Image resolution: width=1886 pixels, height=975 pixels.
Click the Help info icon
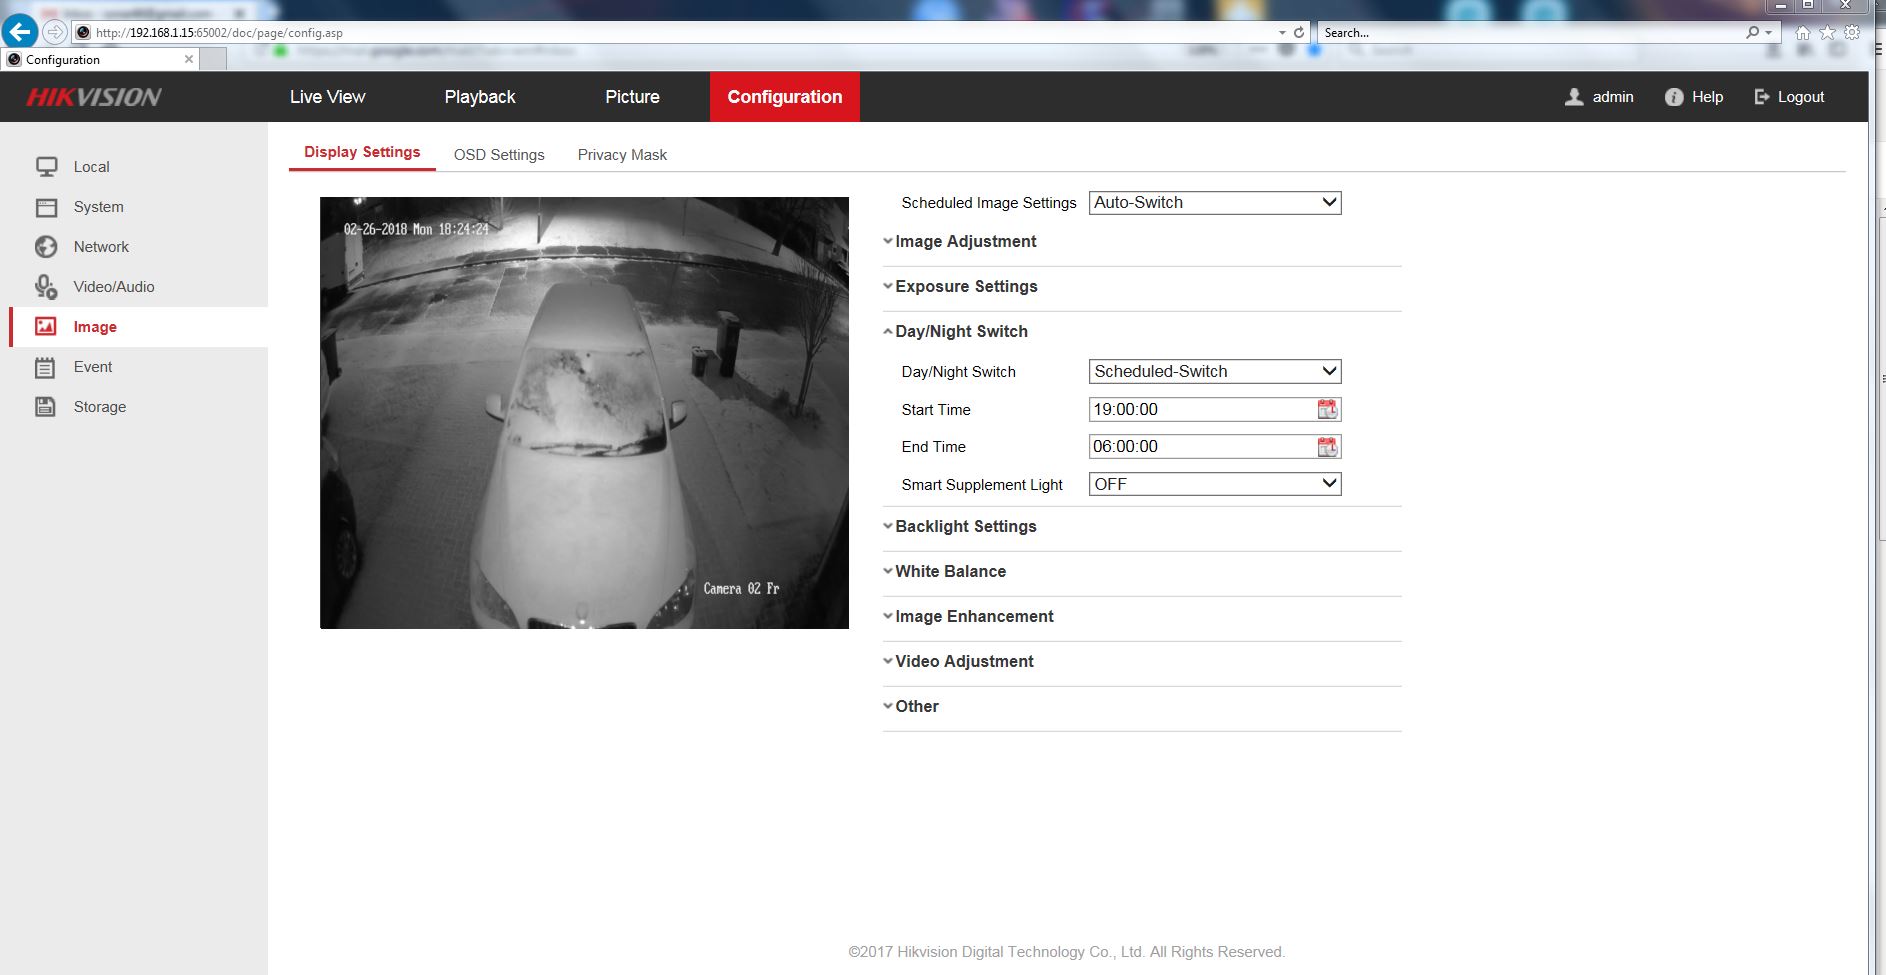click(x=1673, y=97)
